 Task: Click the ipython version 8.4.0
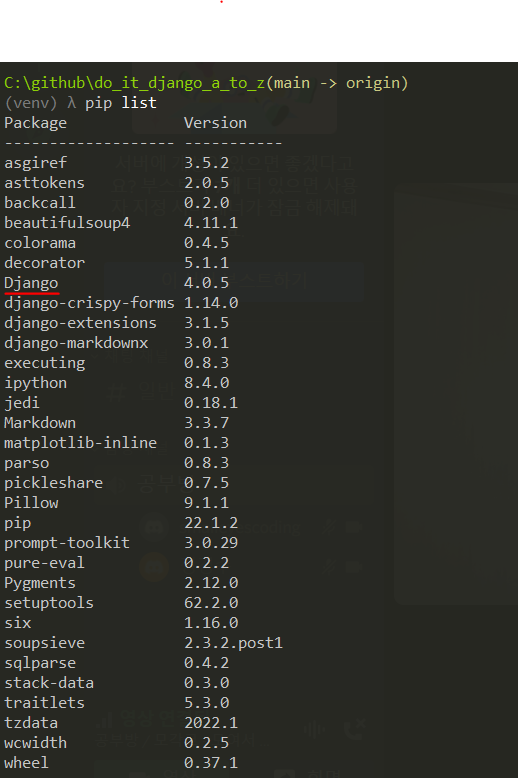click(206, 383)
